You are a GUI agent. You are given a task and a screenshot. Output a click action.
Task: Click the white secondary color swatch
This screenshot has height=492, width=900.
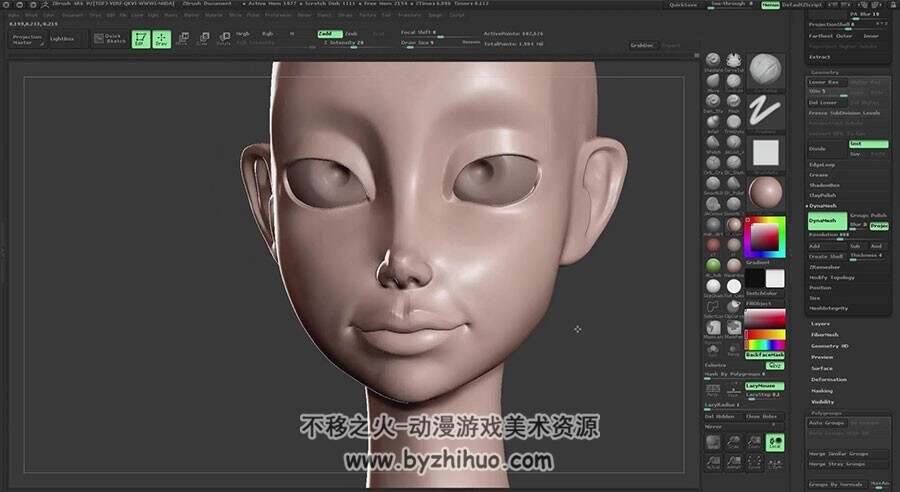[774, 278]
